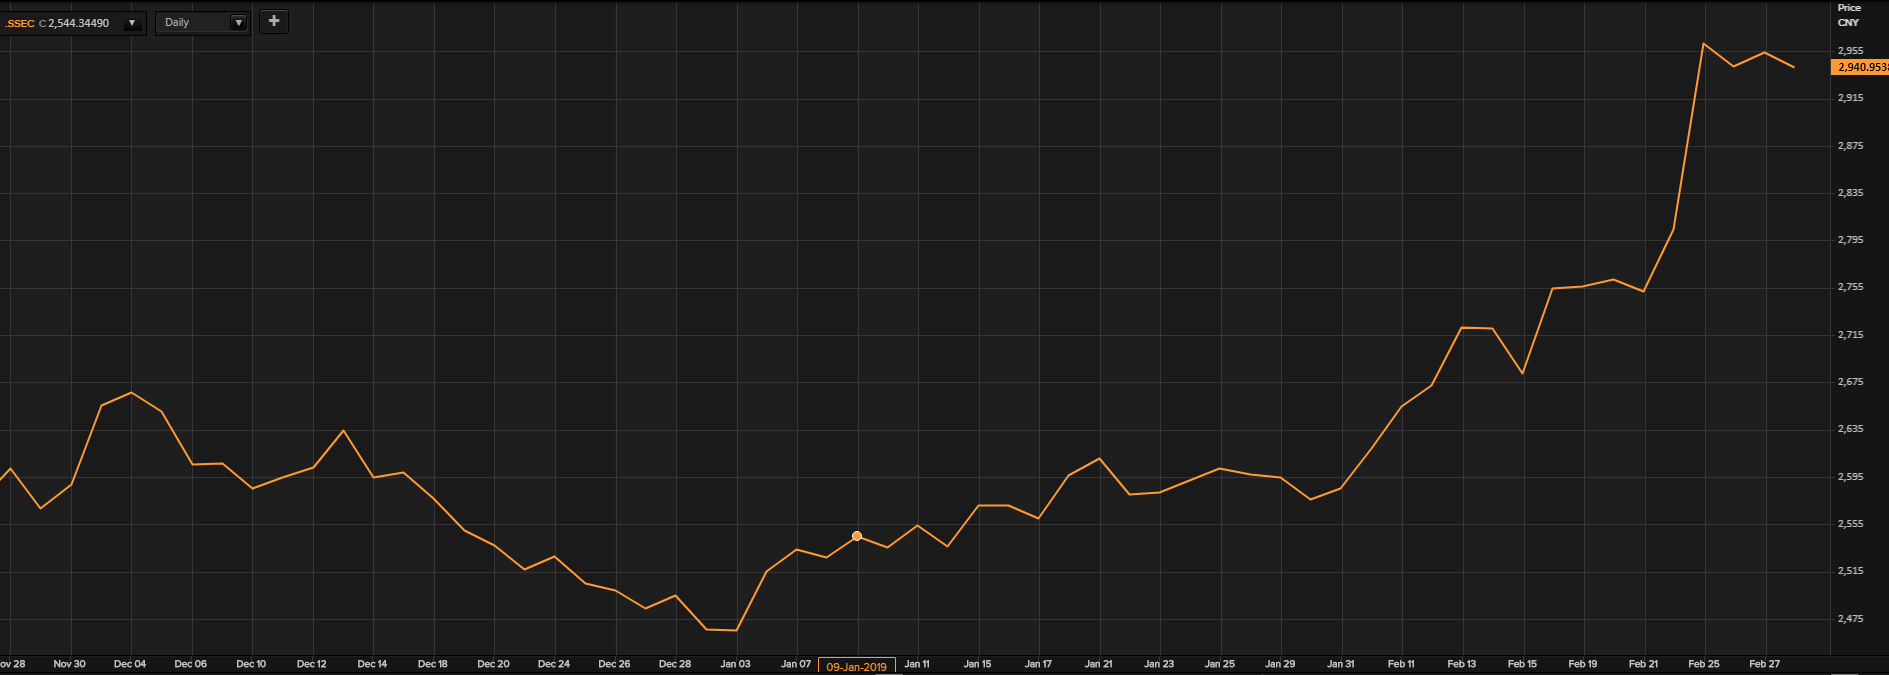Click the Dec 04 label on time axis
Screen dimensions: 1889x675
click(x=130, y=664)
